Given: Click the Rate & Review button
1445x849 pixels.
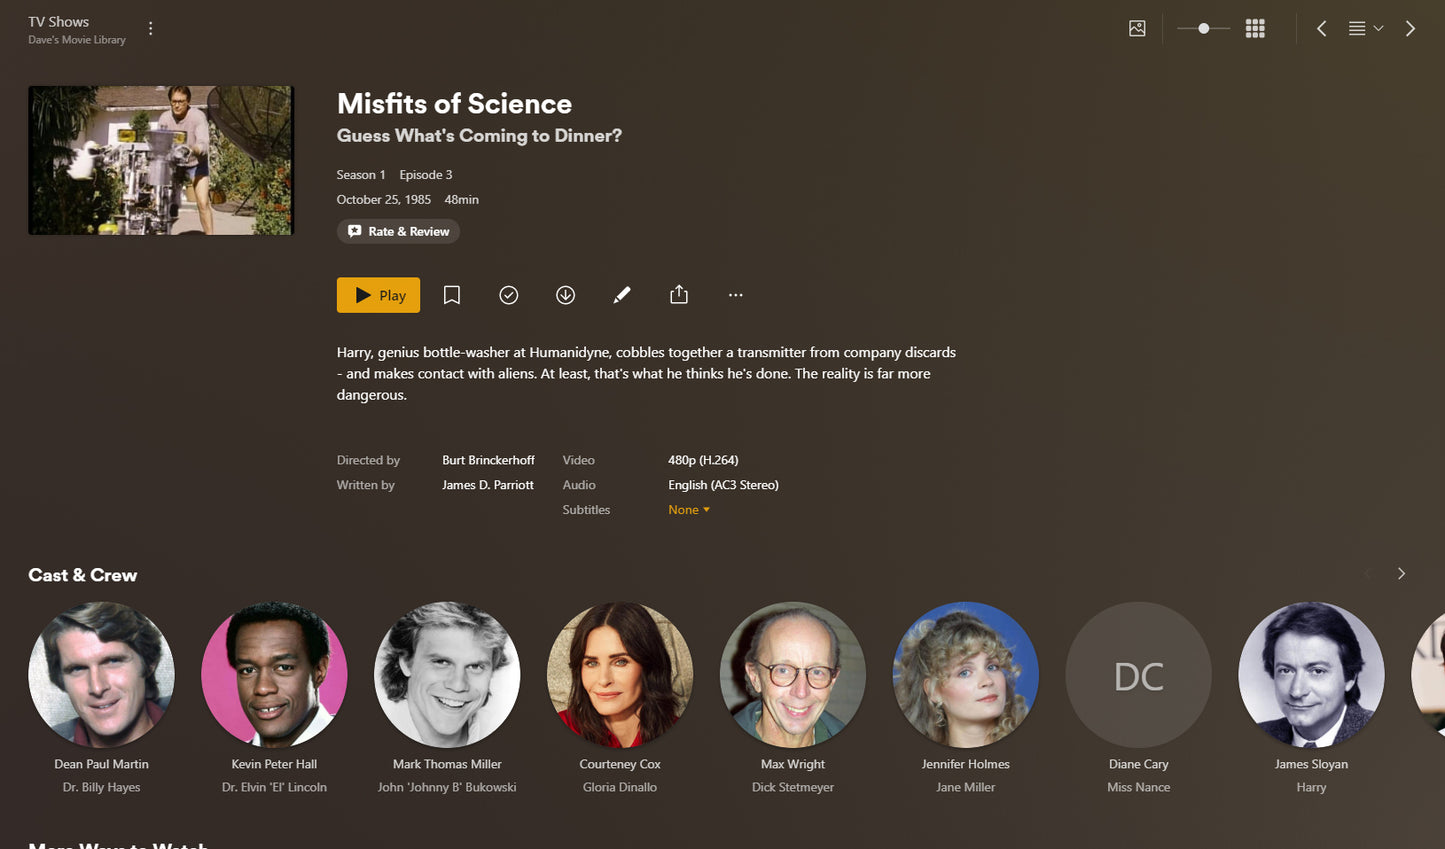Looking at the screenshot, I should (x=398, y=231).
